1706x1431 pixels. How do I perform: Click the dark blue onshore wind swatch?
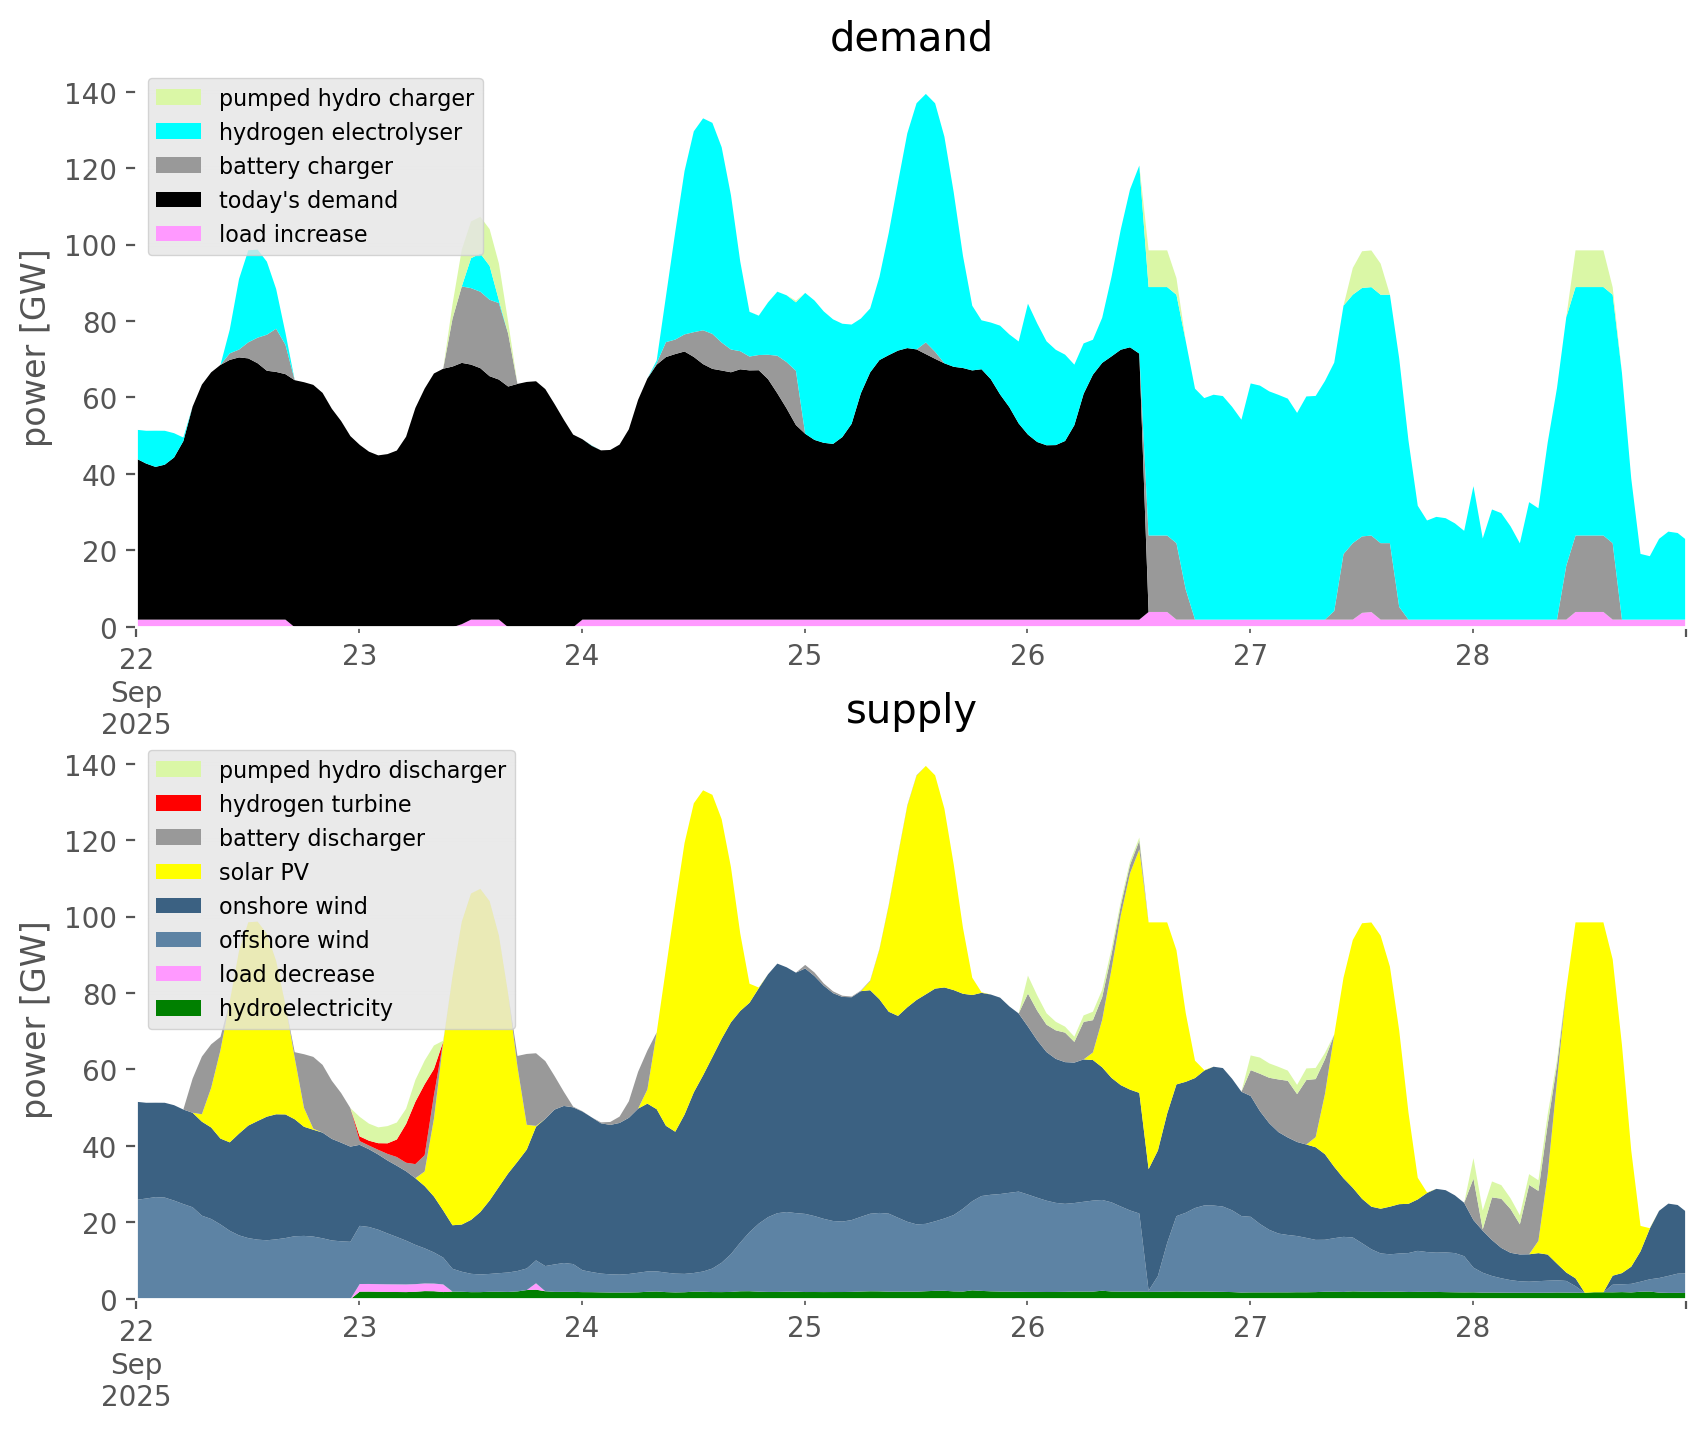click(x=180, y=906)
